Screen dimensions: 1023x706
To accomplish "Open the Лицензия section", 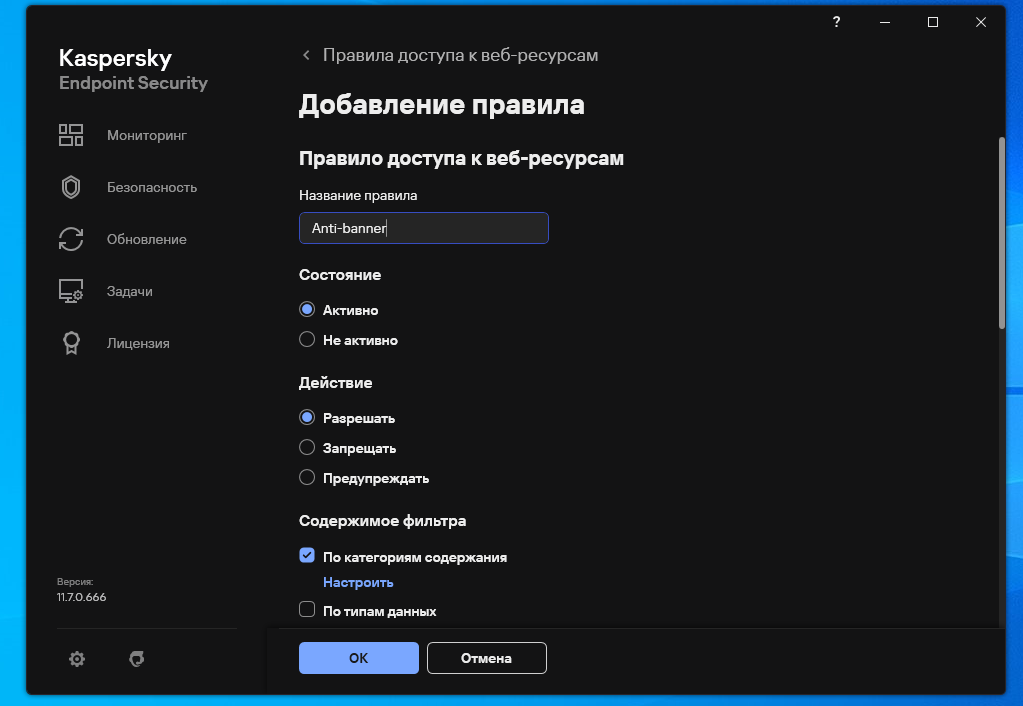I will (138, 343).
